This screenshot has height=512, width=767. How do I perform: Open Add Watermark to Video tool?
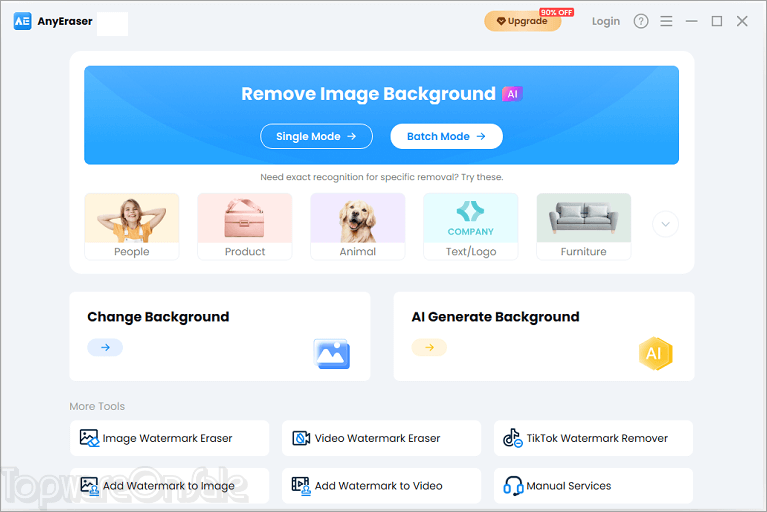381,486
